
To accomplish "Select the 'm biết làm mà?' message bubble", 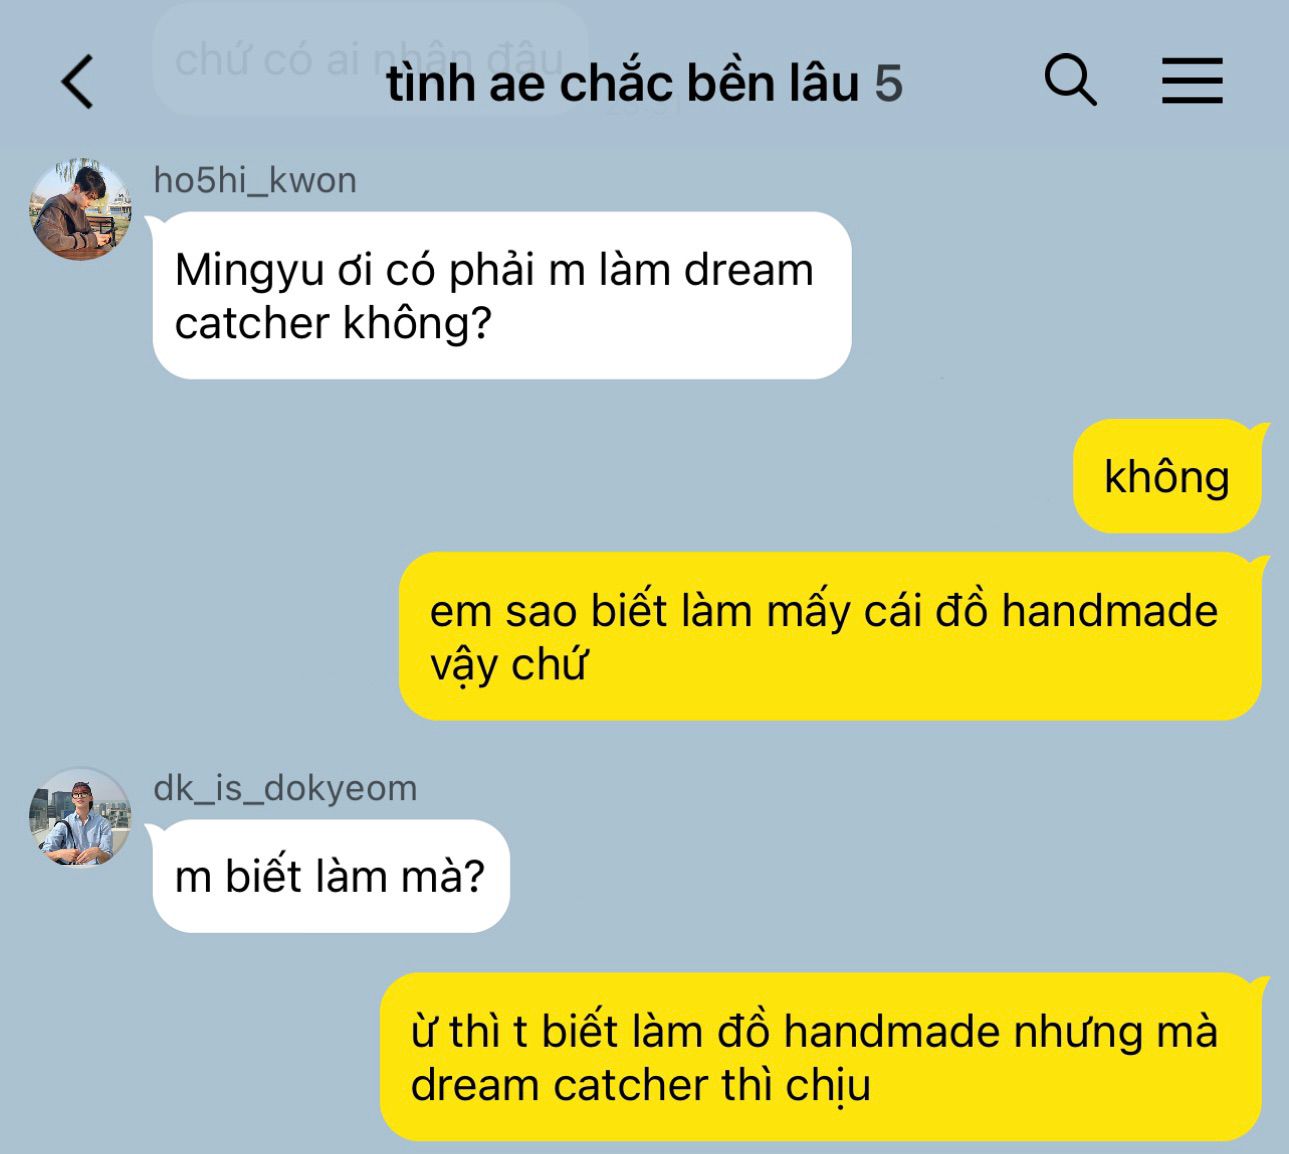I will 331,876.
